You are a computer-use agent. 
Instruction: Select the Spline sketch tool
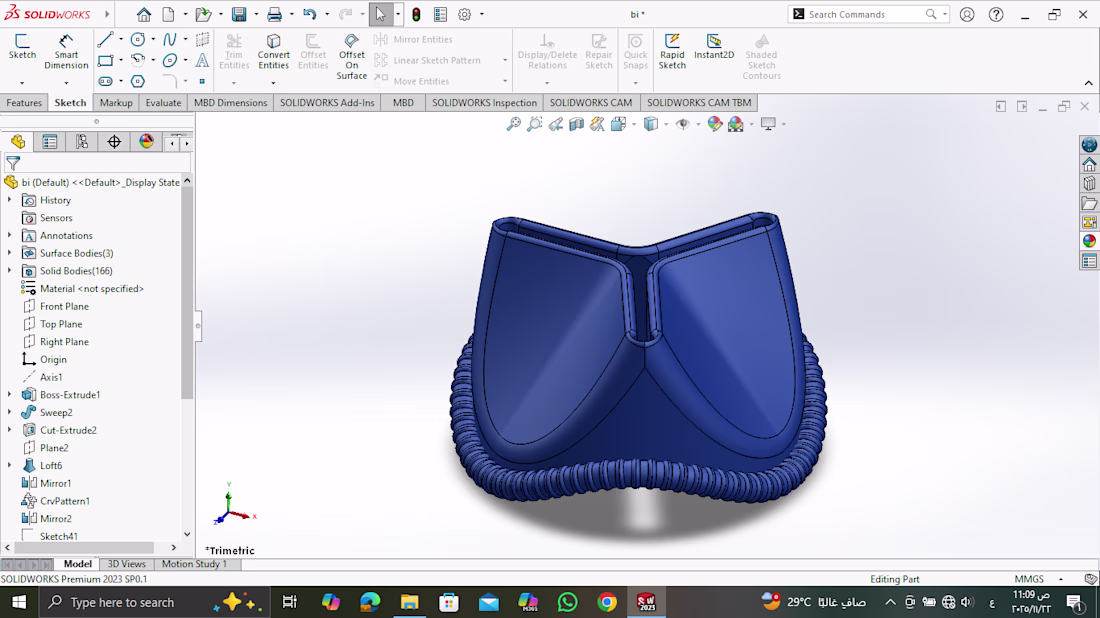170,39
